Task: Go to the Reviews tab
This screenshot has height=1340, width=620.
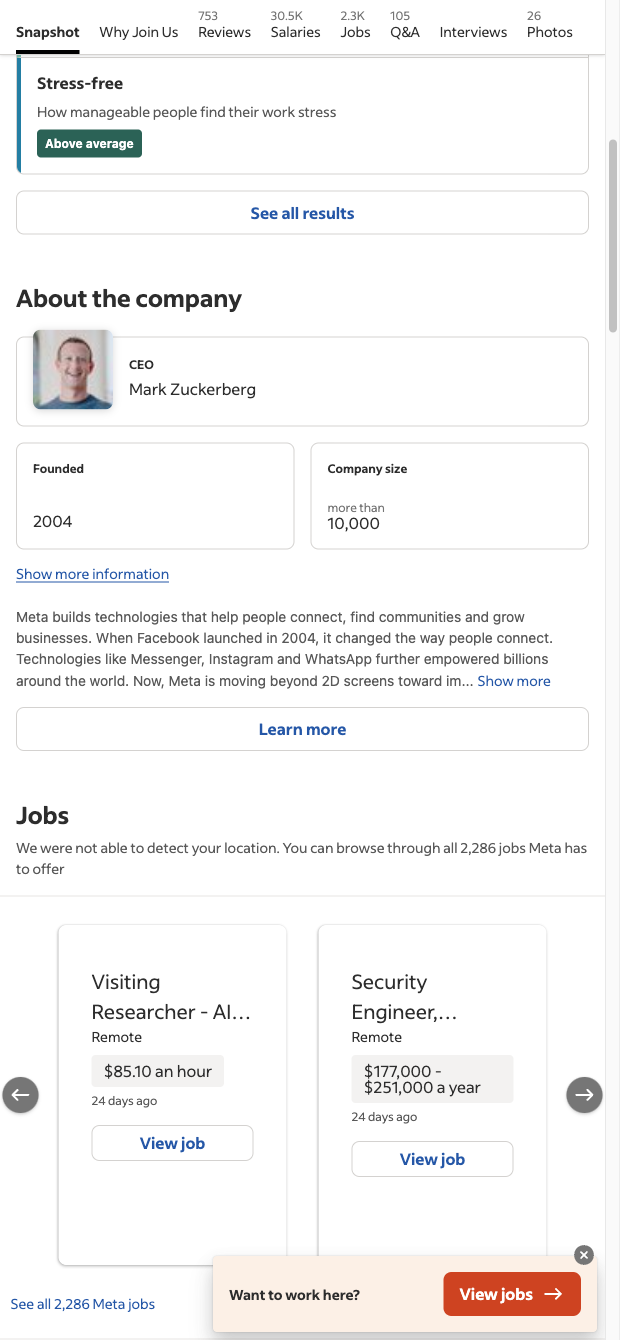Action: (x=224, y=26)
